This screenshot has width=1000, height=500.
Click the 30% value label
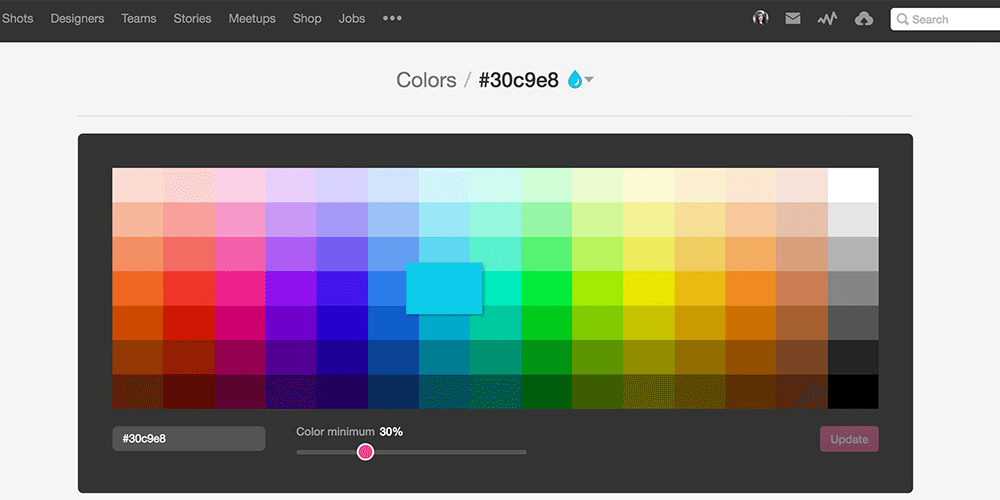point(391,432)
